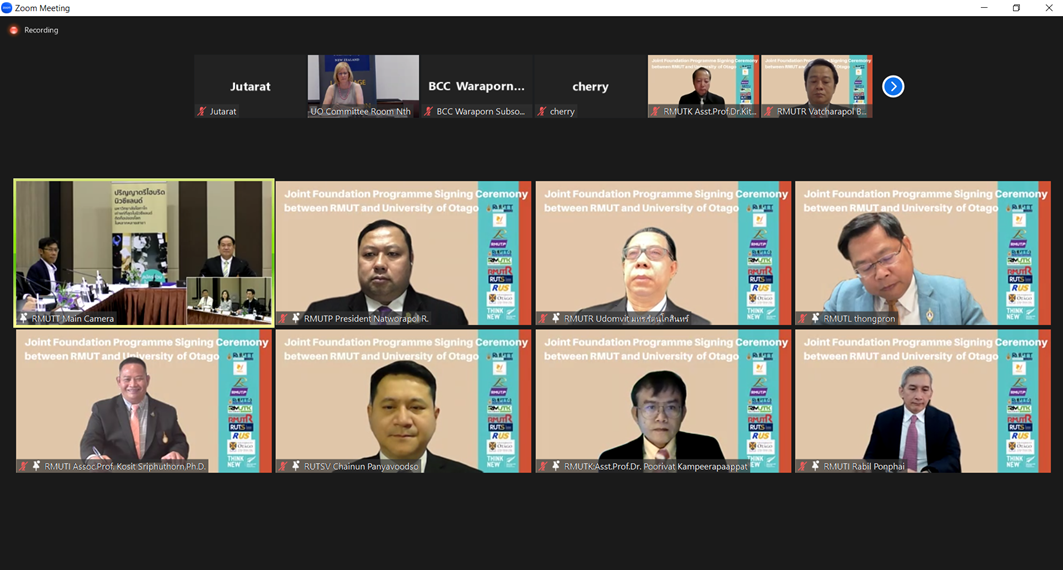Select RMUTI Assoc.Prof. Kosit Sriphuthorn video tile
The height and width of the screenshot is (570, 1063).
(x=143, y=400)
